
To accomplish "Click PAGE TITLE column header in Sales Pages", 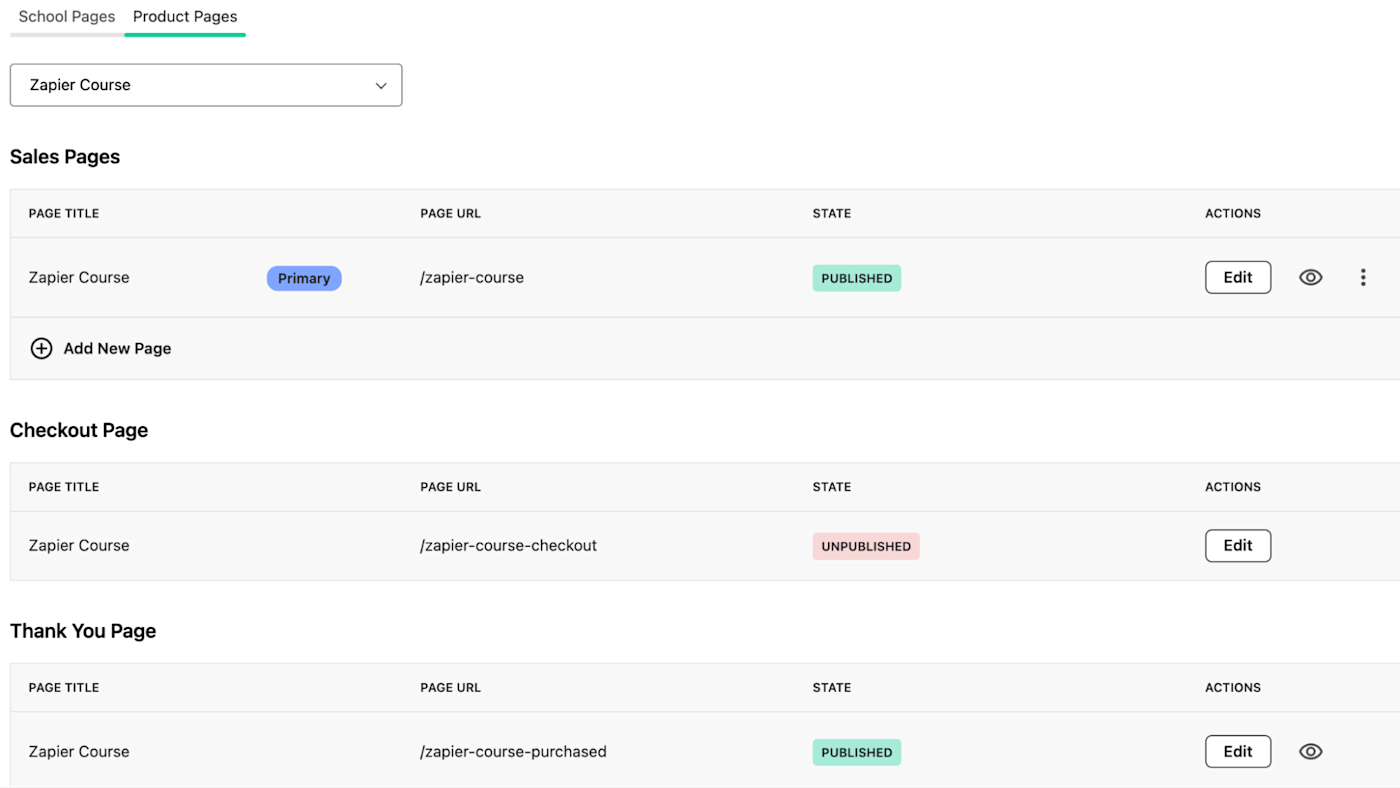I will 64,214.
